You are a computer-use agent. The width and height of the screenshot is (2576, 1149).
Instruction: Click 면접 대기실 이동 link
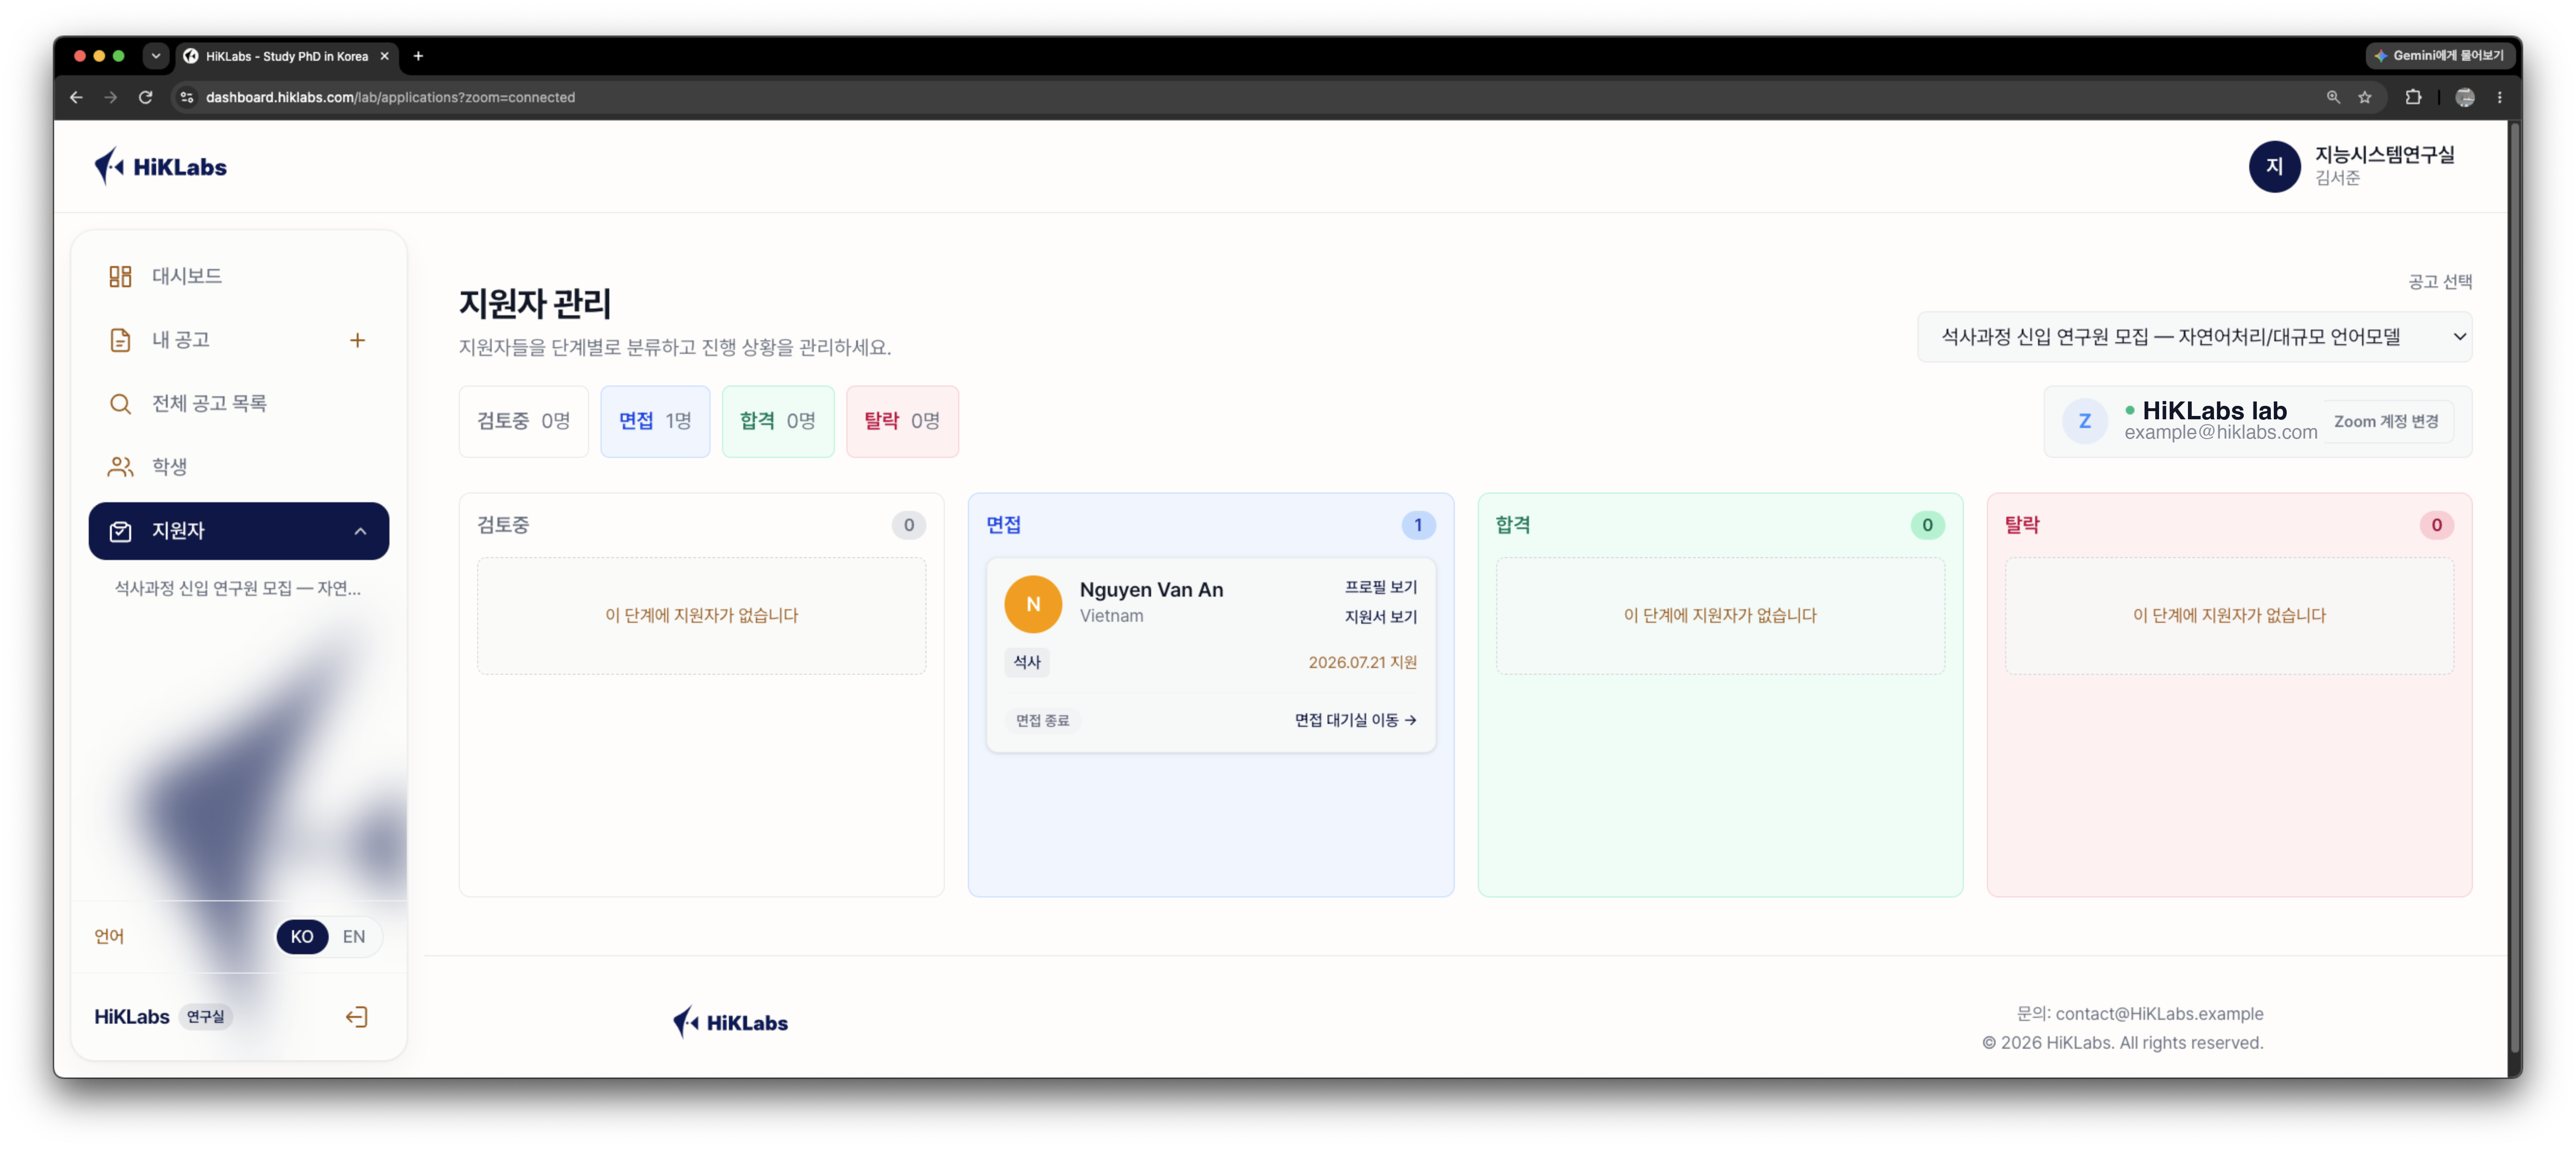[1355, 720]
